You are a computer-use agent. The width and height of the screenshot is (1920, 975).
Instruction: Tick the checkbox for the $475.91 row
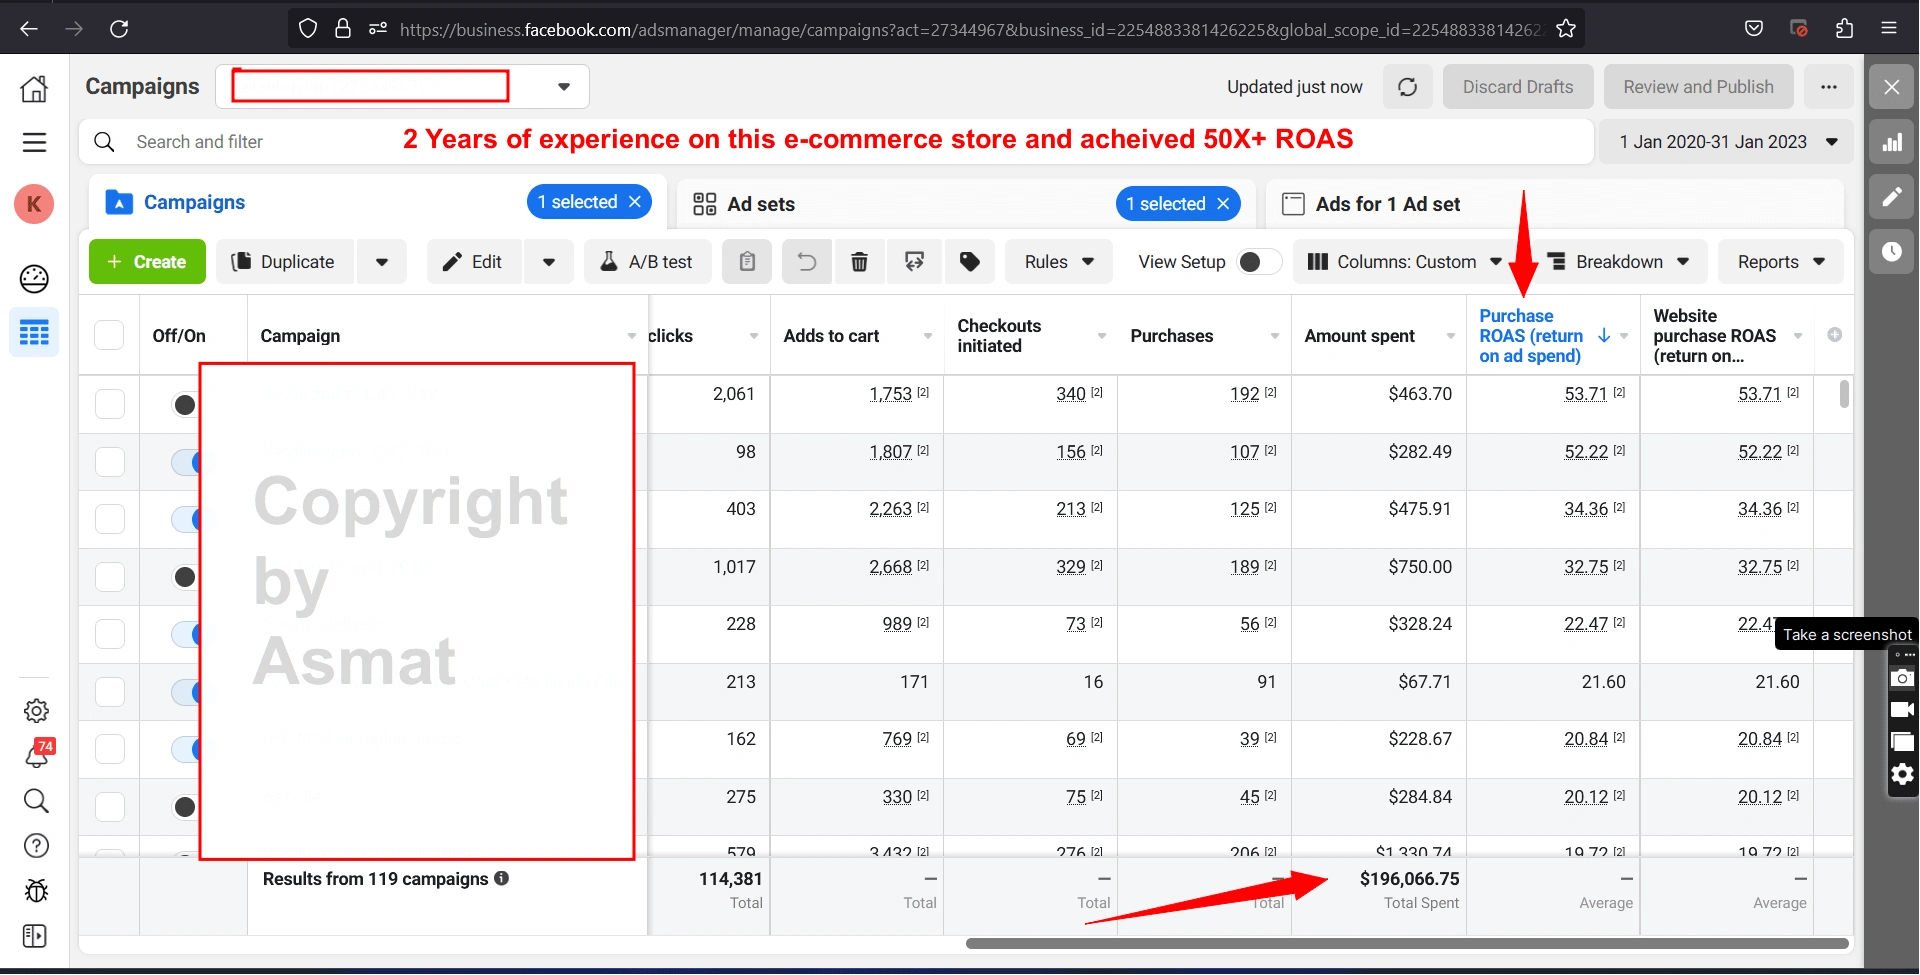109,519
